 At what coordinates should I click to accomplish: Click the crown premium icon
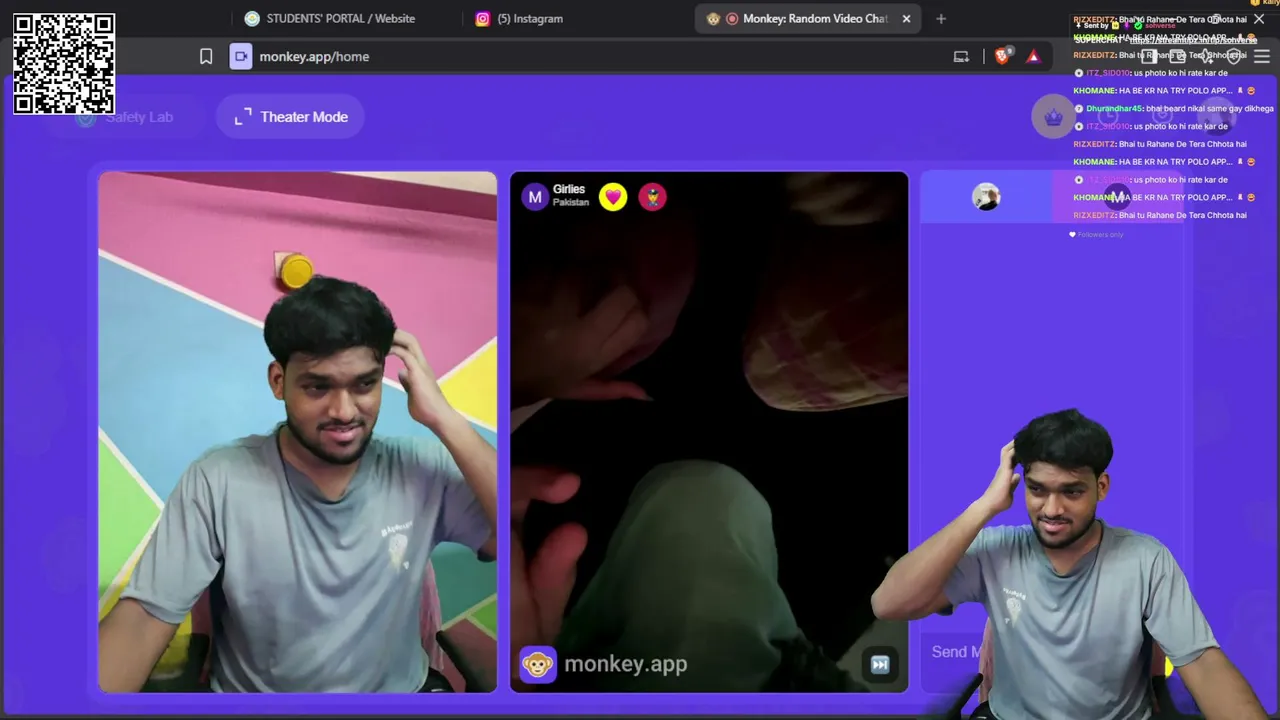coord(1053,117)
